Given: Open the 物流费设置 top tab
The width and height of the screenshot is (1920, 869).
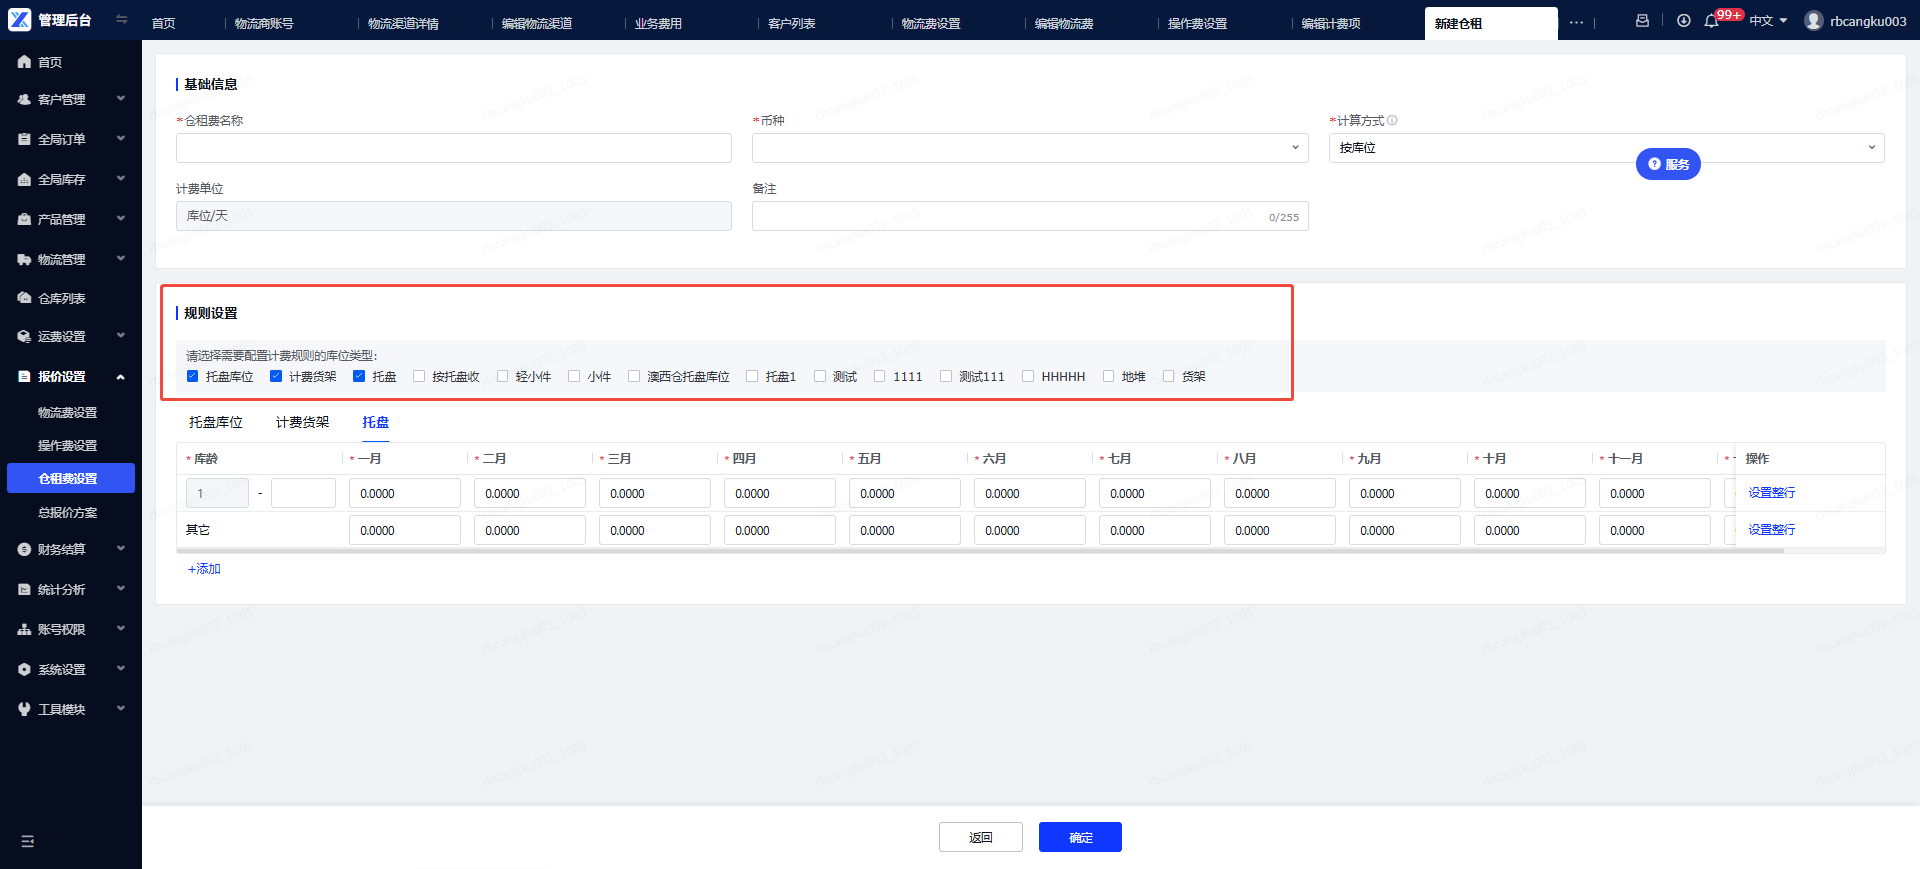Looking at the screenshot, I should click(931, 23).
